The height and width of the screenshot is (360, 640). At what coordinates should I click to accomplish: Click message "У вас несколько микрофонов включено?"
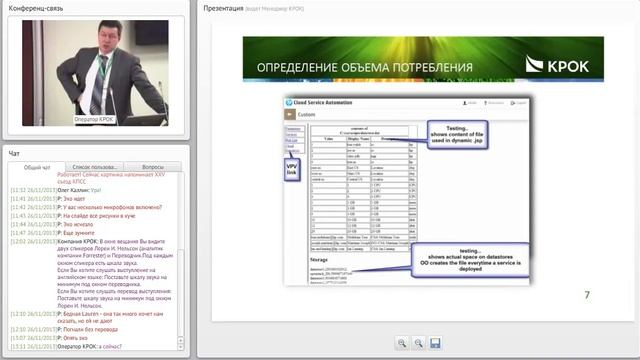113,207
